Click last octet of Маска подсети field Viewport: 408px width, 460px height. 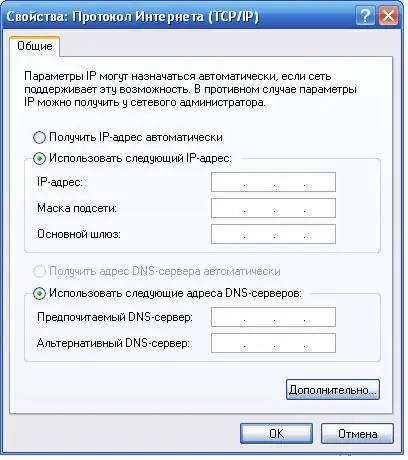click(x=320, y=208)
